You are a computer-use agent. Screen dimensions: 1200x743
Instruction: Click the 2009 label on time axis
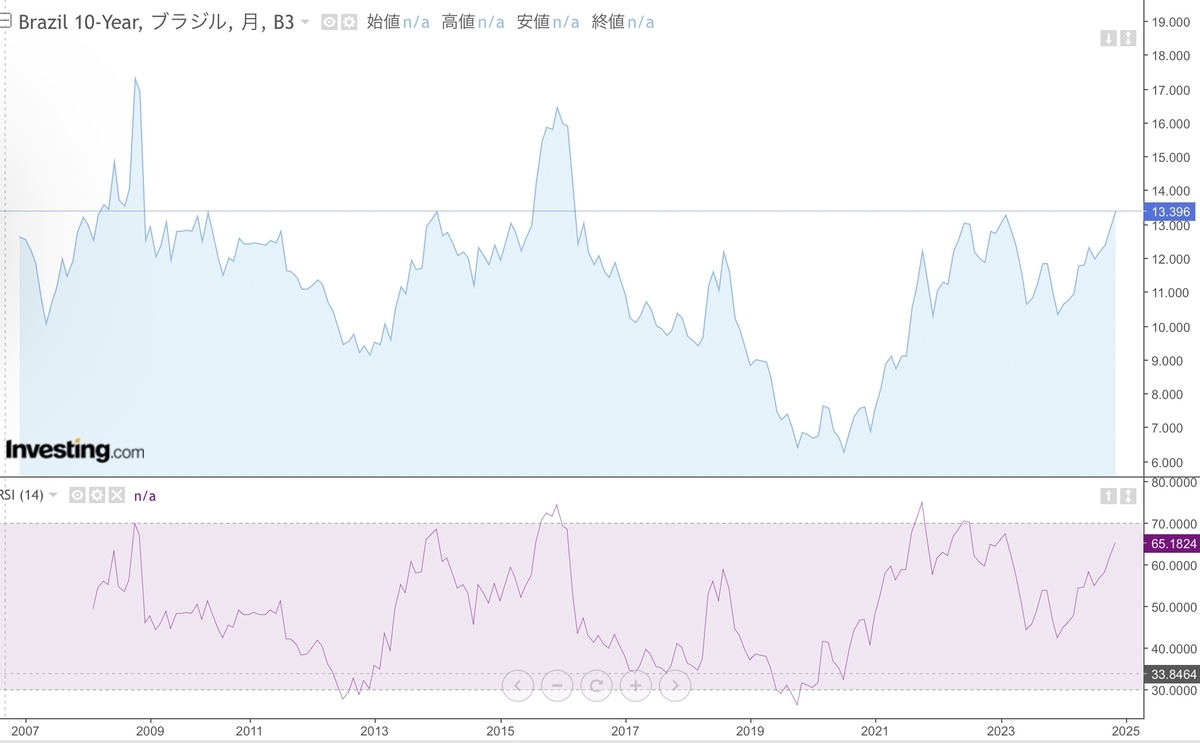point(151,730)
